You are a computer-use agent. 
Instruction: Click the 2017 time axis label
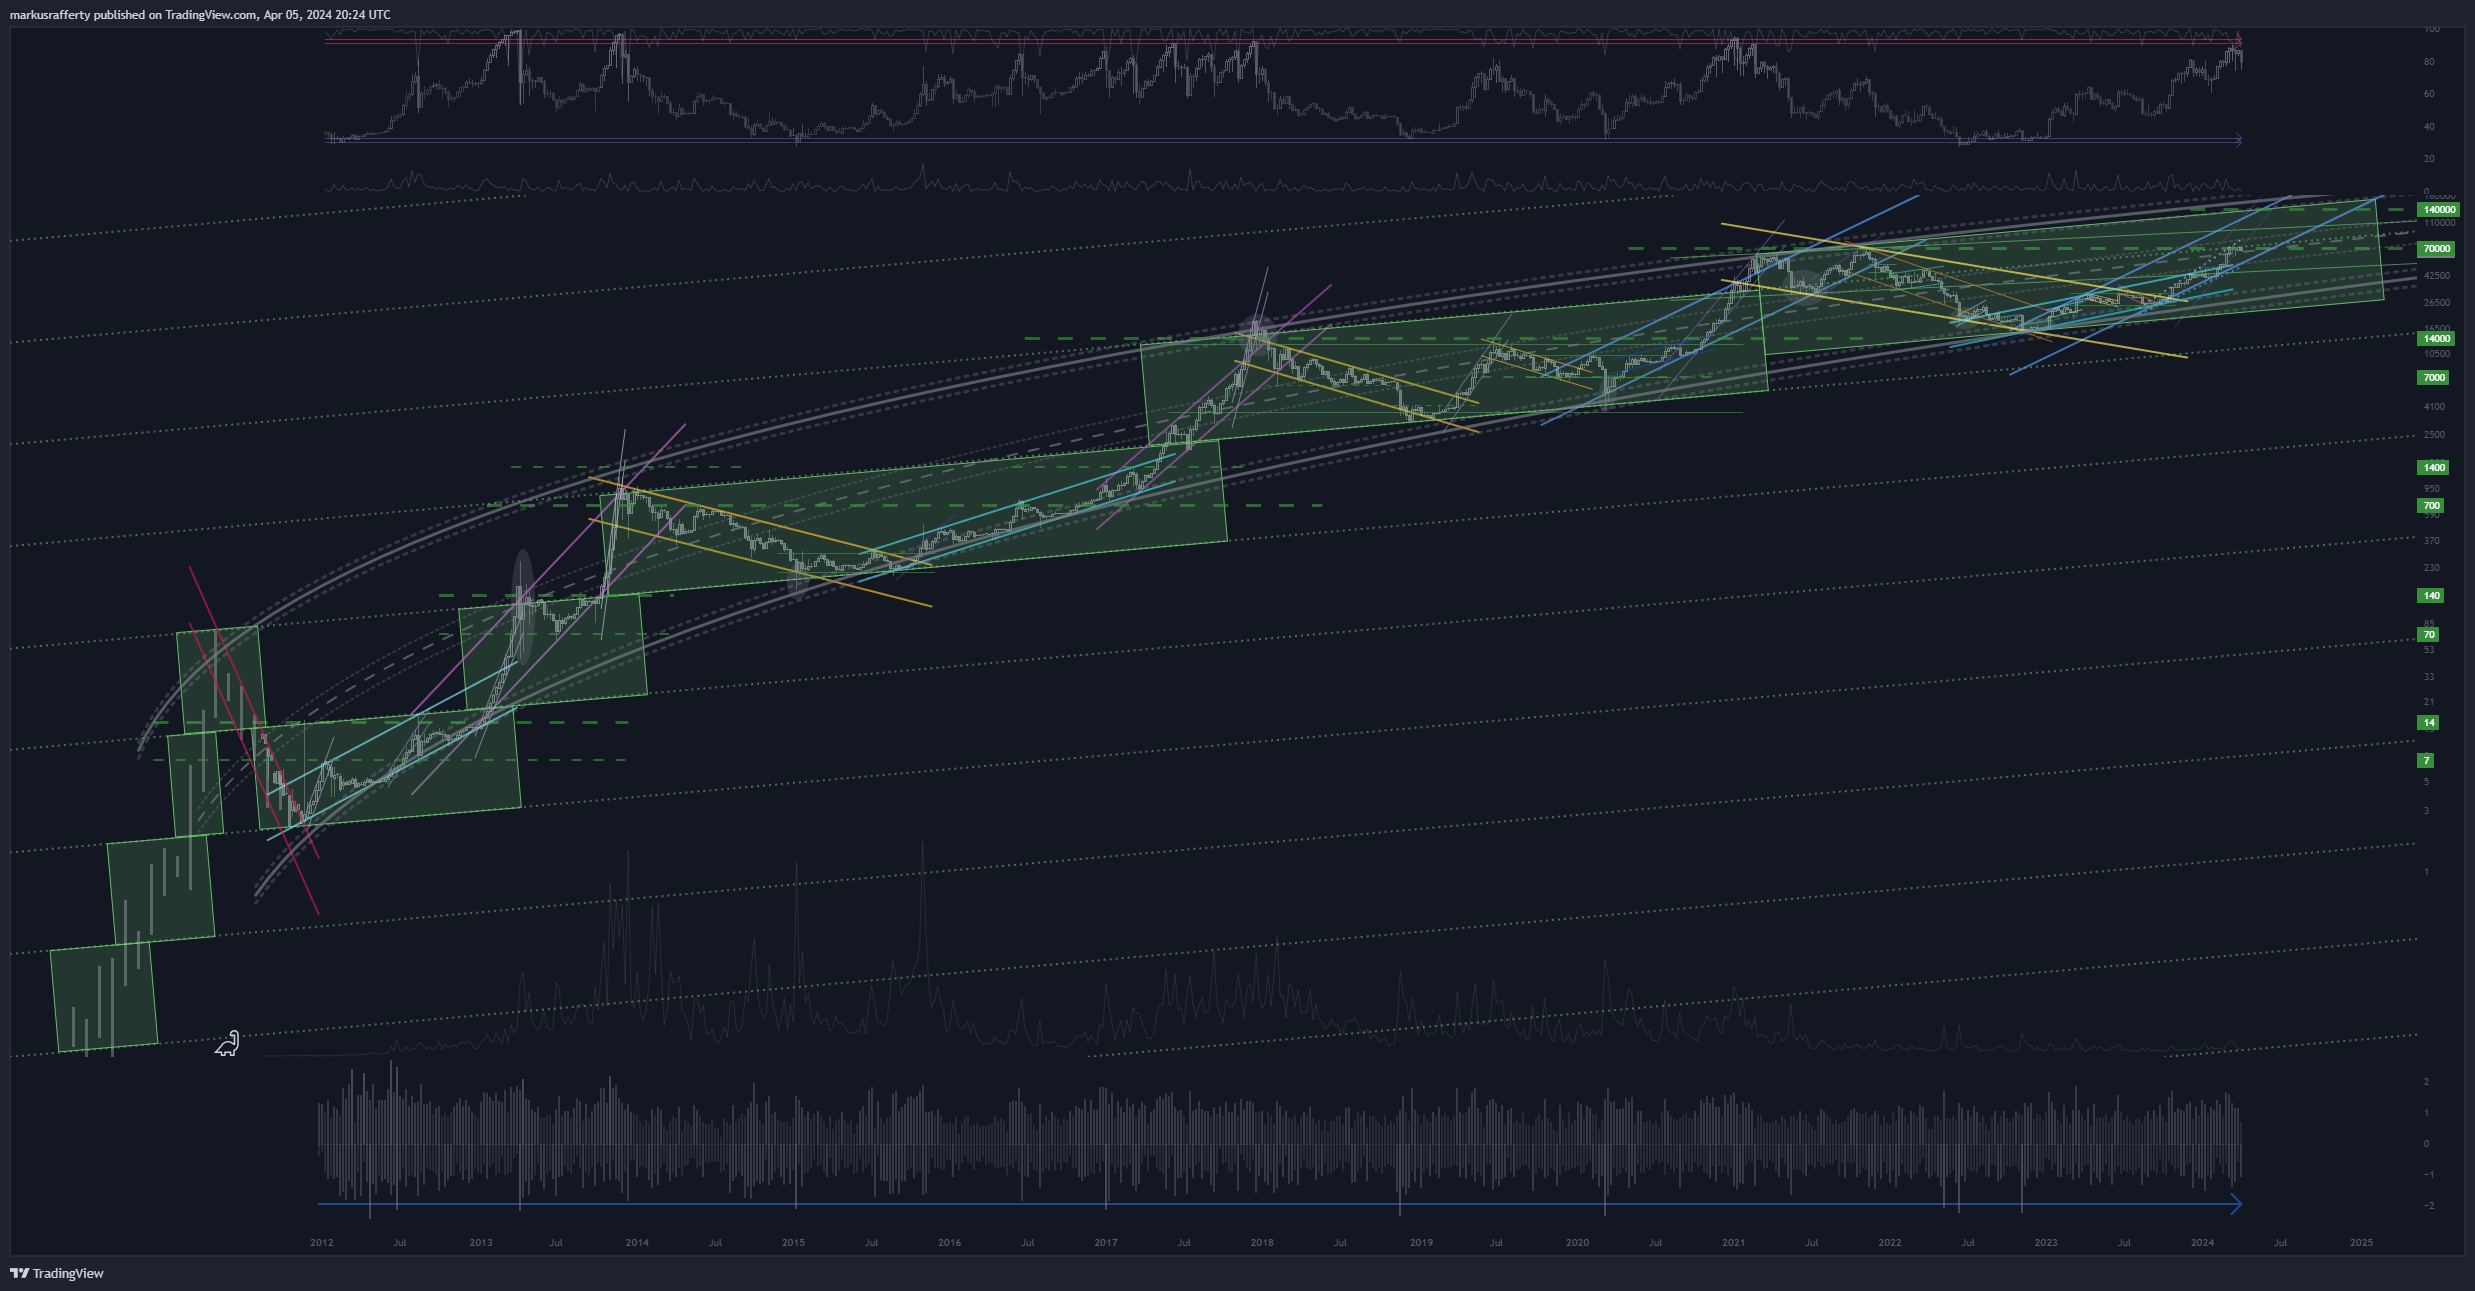pyautogui.click(x=1106, y=1243)
